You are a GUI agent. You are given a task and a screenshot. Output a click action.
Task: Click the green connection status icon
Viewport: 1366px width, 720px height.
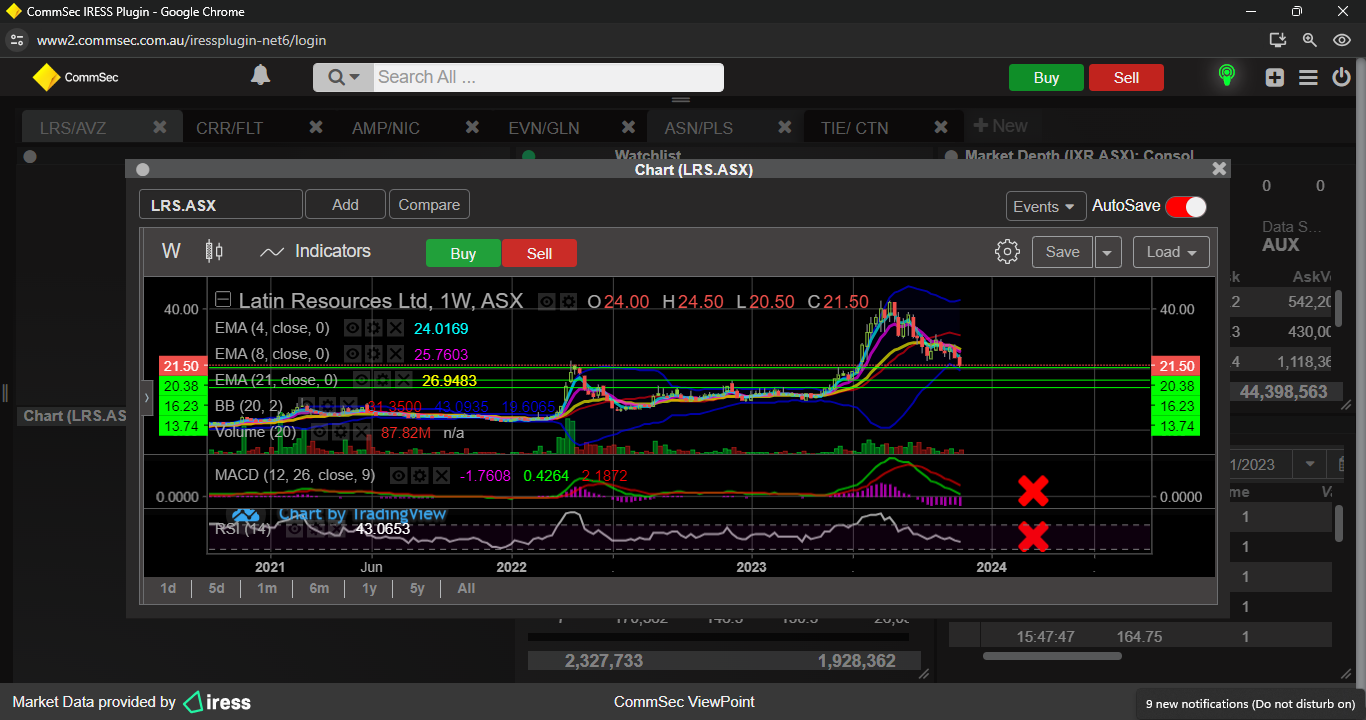click(1226, 76)
